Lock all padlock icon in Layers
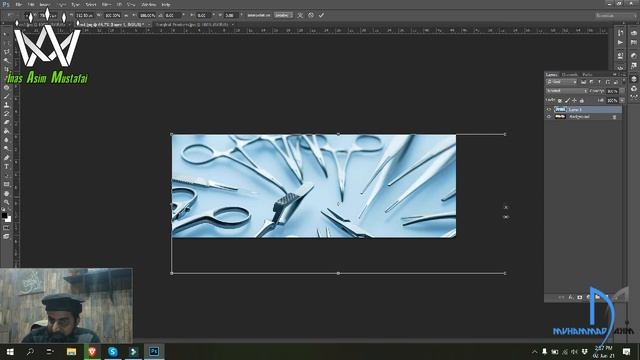The image size is (640, 360). click(582, 100)
